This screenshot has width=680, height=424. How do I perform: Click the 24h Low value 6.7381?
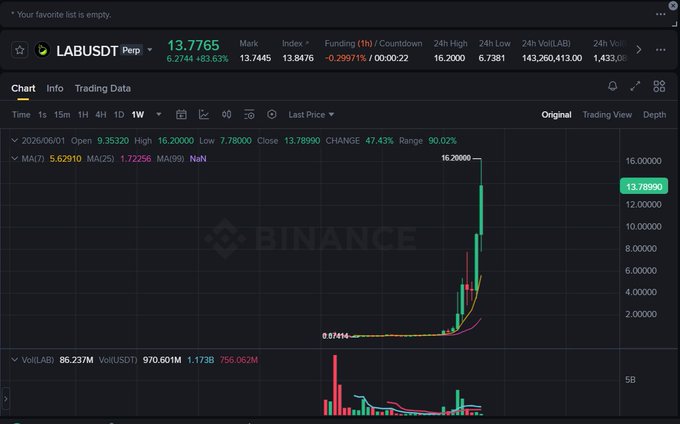point(492,58)
